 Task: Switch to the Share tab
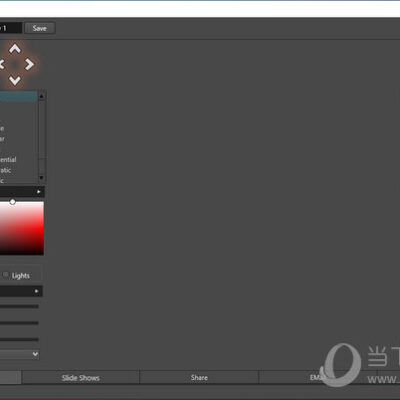click(x=199, y=378)
